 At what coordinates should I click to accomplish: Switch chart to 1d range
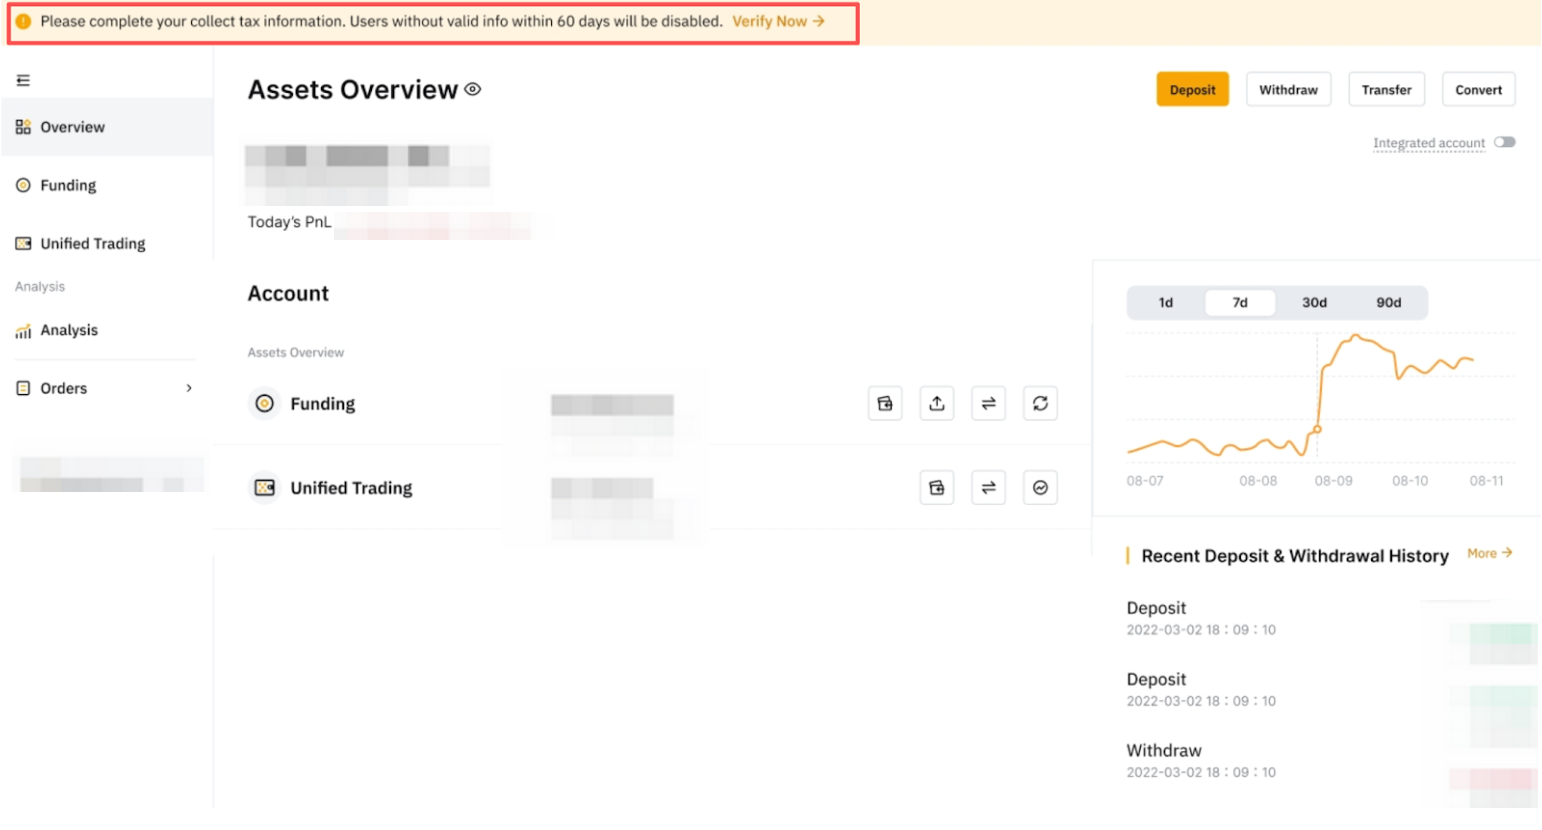pyautogui.click(x=1166, y=303)
